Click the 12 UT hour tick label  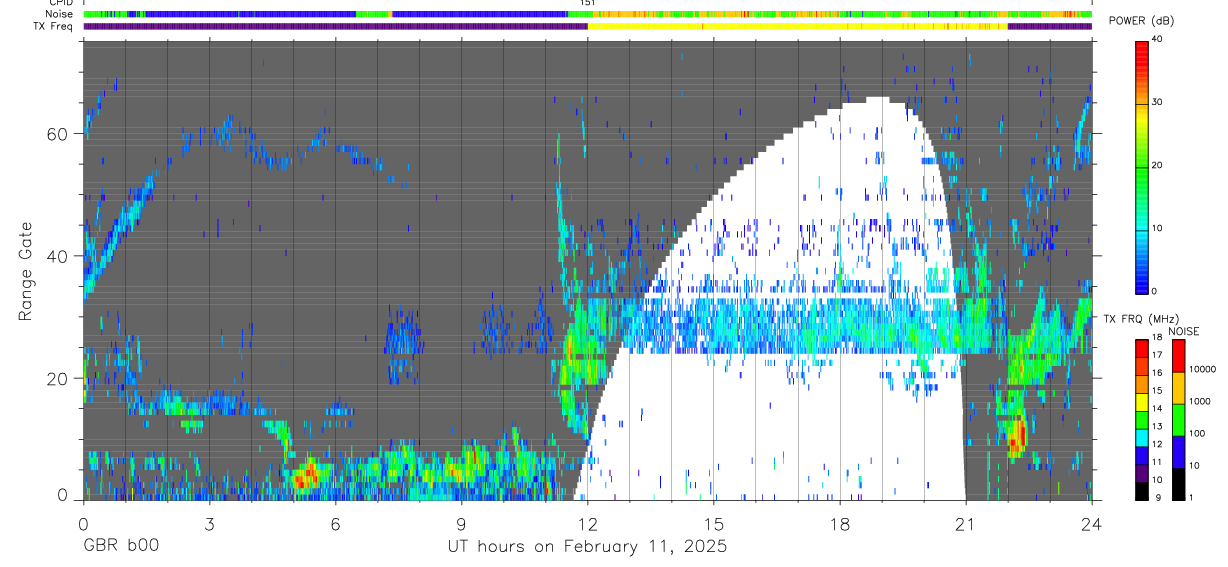click(x=587, y=524)
